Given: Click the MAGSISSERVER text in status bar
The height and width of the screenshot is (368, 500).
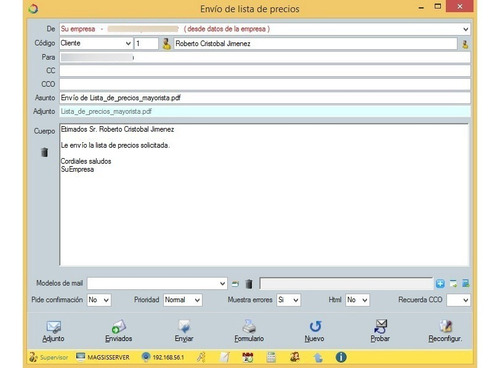Looking at the screenshot, I should [x=108, y=358].
